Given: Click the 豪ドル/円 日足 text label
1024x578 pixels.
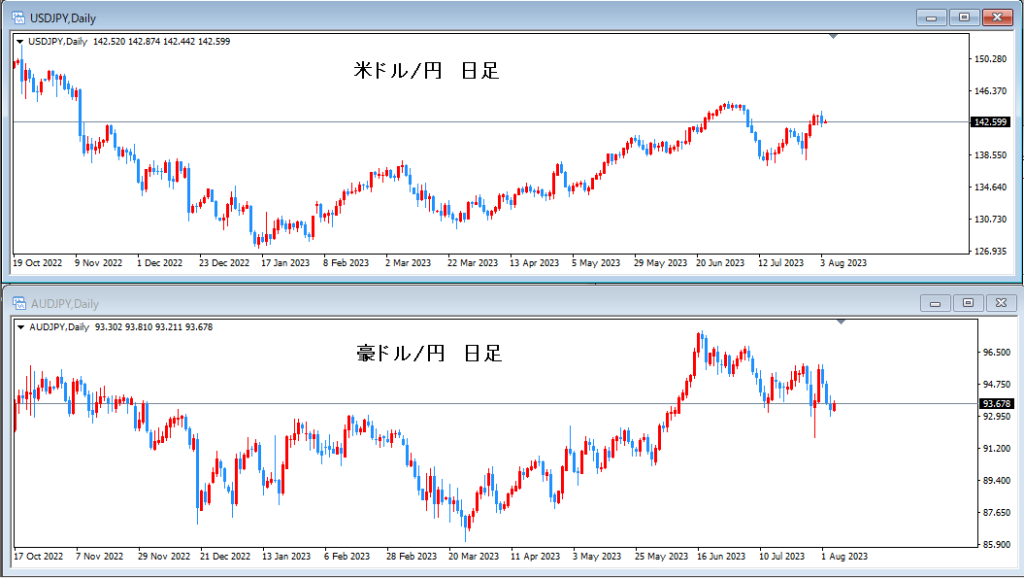Looking at the screenshot, I should pyautogui.click(x=429, y=354).
